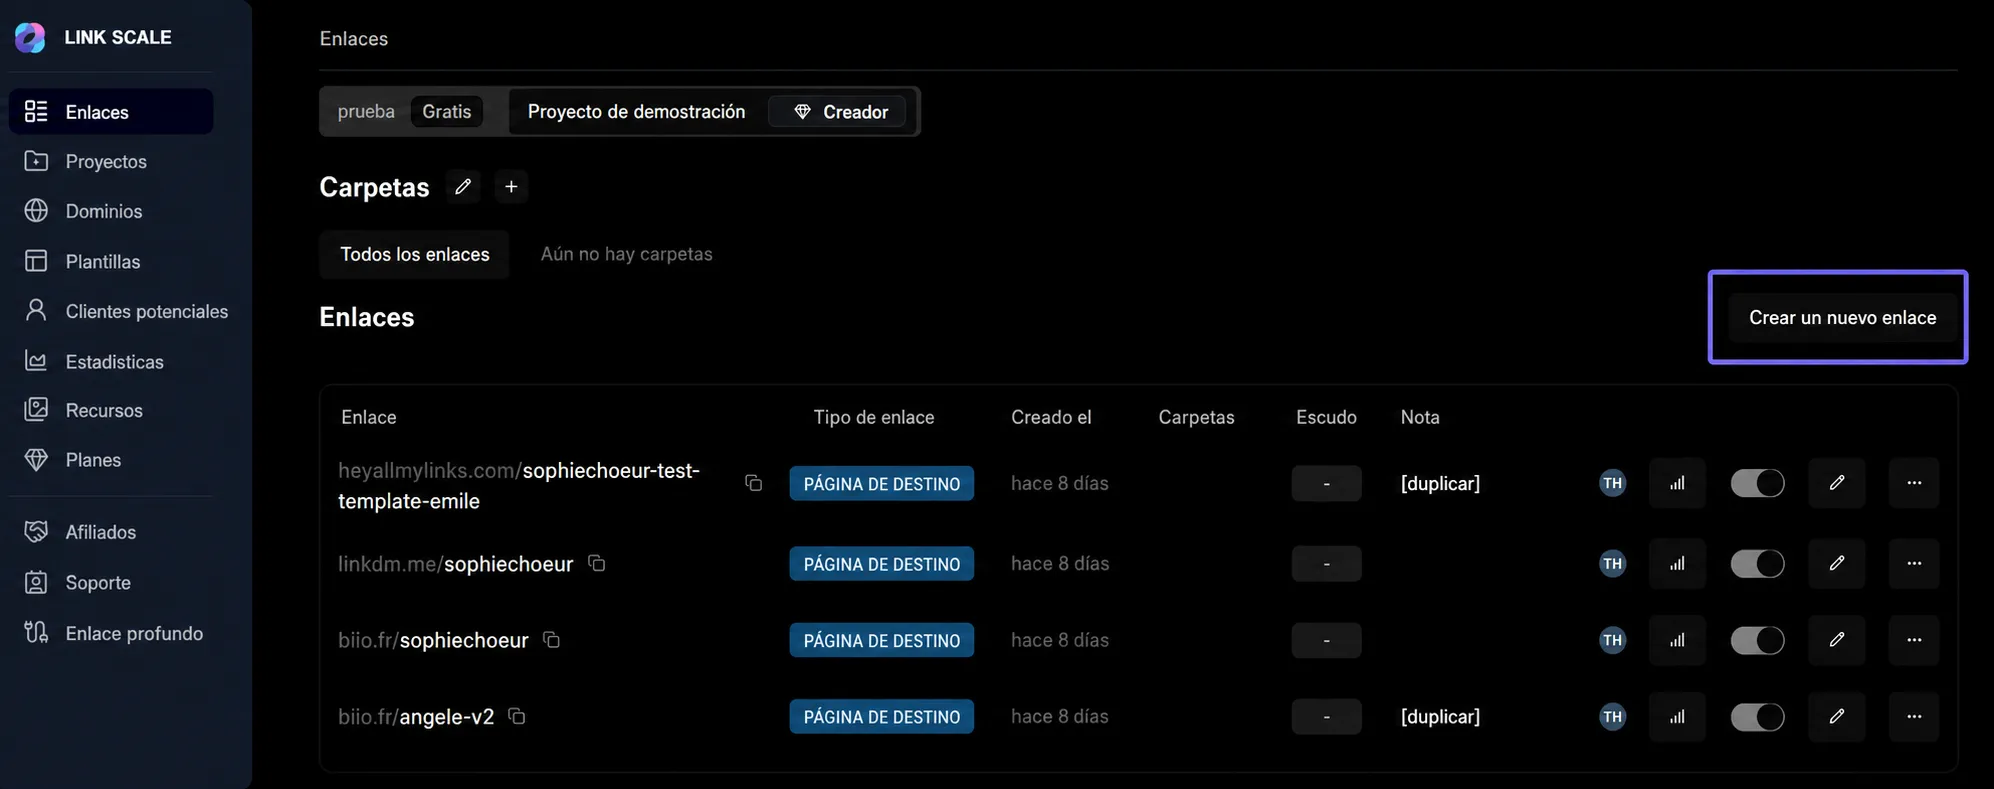Edit folders with the pencil icon beside Carpetas
The height and width of the screenshot is (789, 1994).
click(463, 187)
